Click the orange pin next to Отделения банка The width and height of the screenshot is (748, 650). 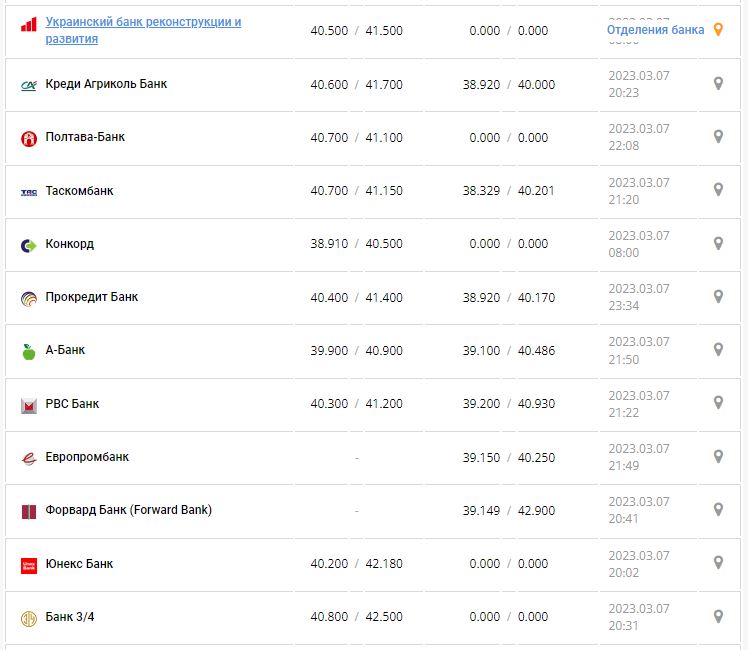point(717,30)
